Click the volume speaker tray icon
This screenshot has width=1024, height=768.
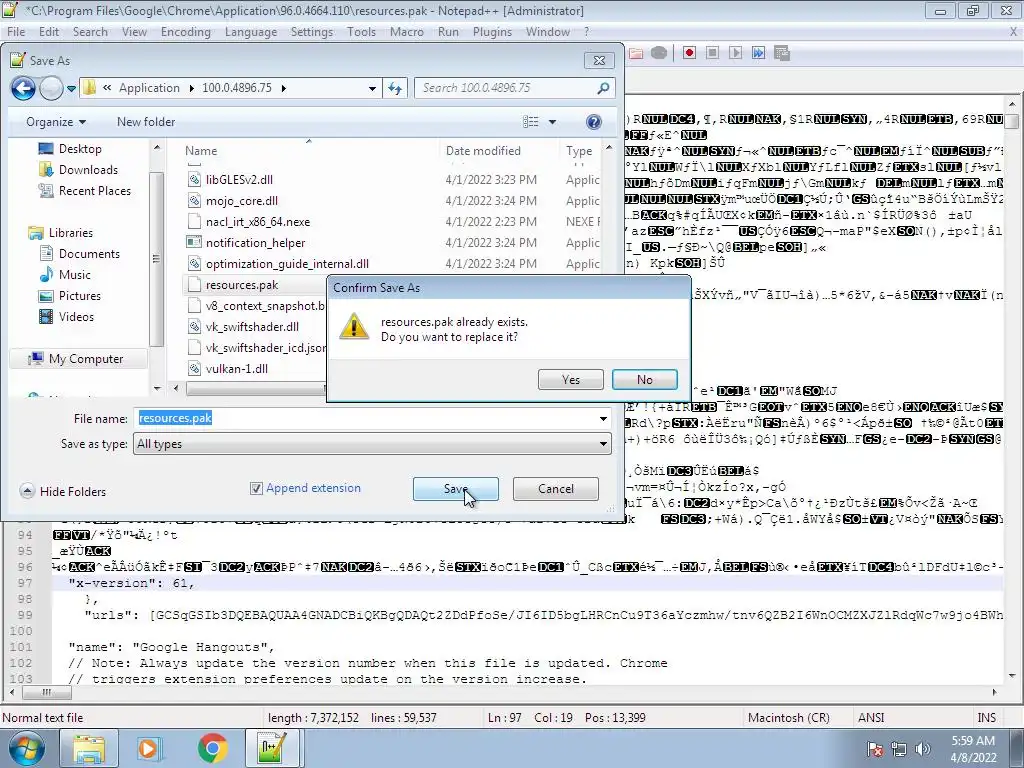coord(923,749)
